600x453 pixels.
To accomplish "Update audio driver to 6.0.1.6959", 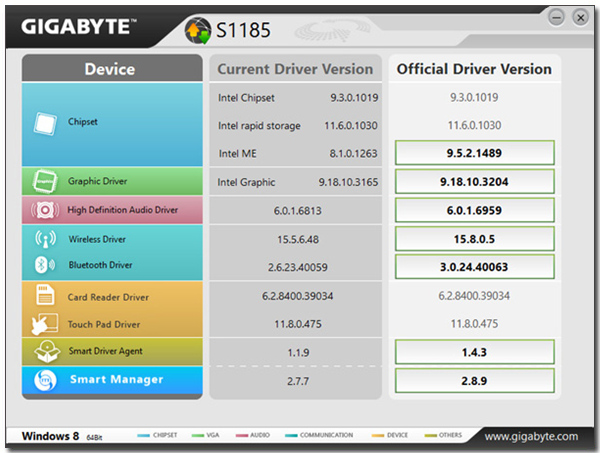I will click(x=474, y=210).
